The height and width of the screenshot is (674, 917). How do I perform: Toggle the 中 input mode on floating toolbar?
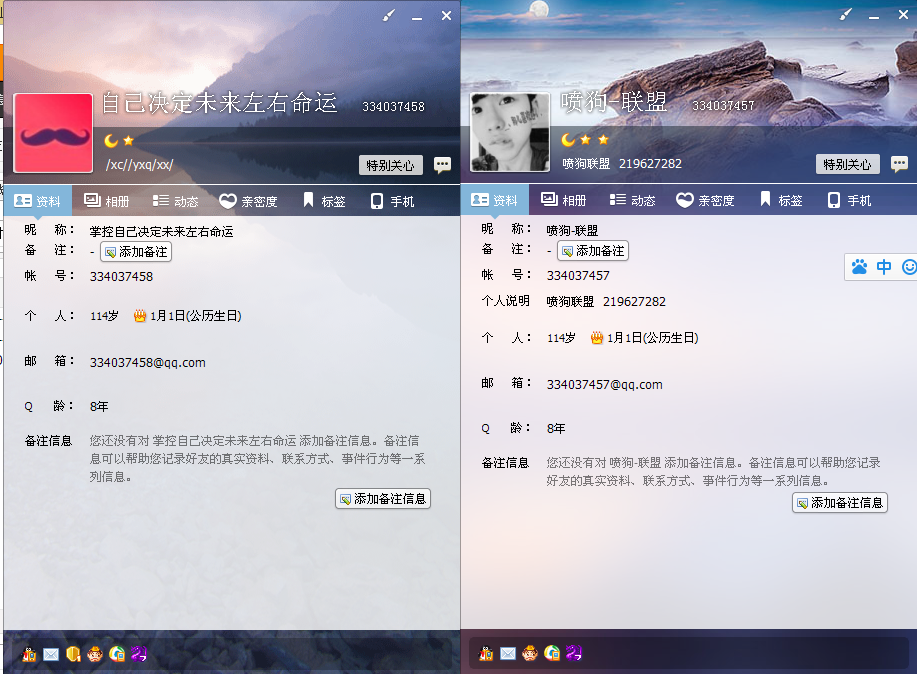[884, 267]
